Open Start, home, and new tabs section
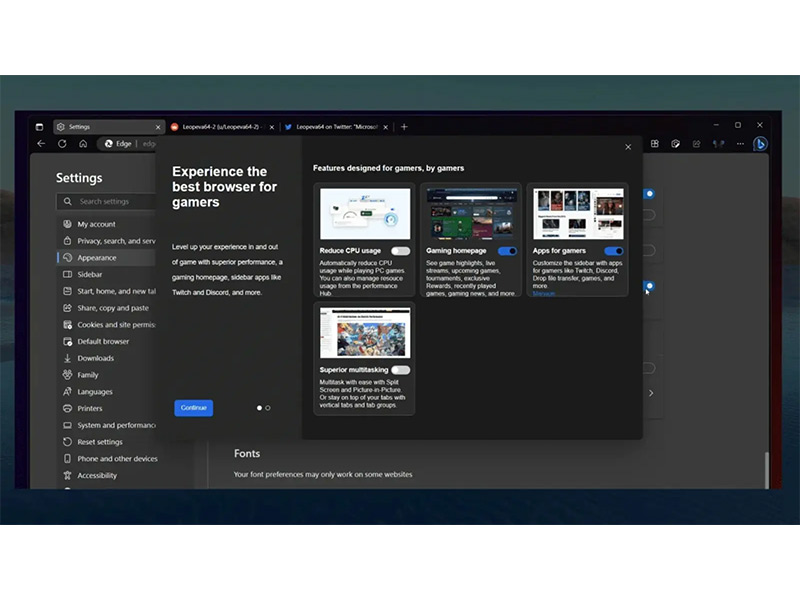The width and height of the screenshot is (800, 600). (x=106, y=291)
